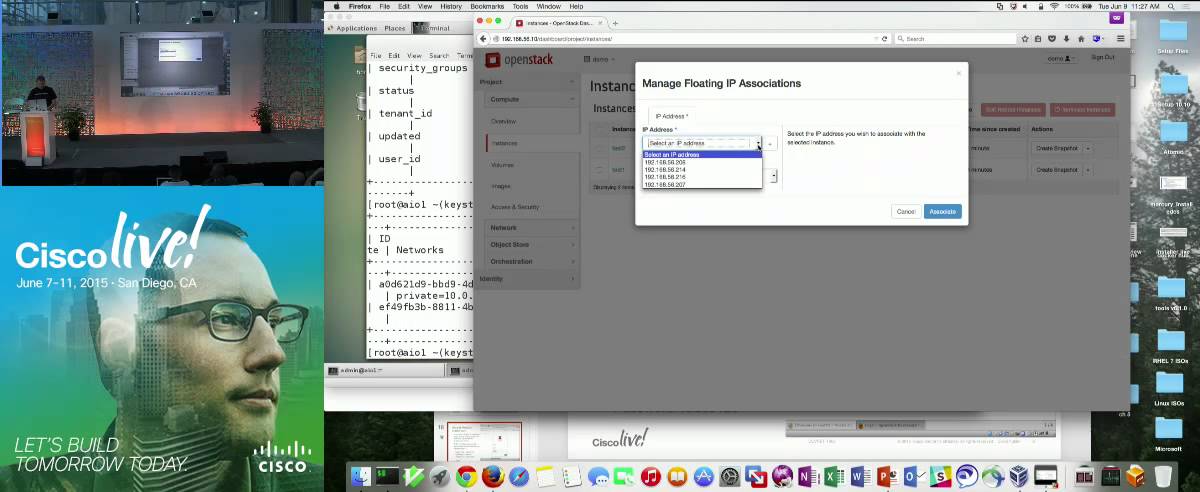Choose 192.168.56.216 from the IP list
1200x492 pixels.
point(702,177)
